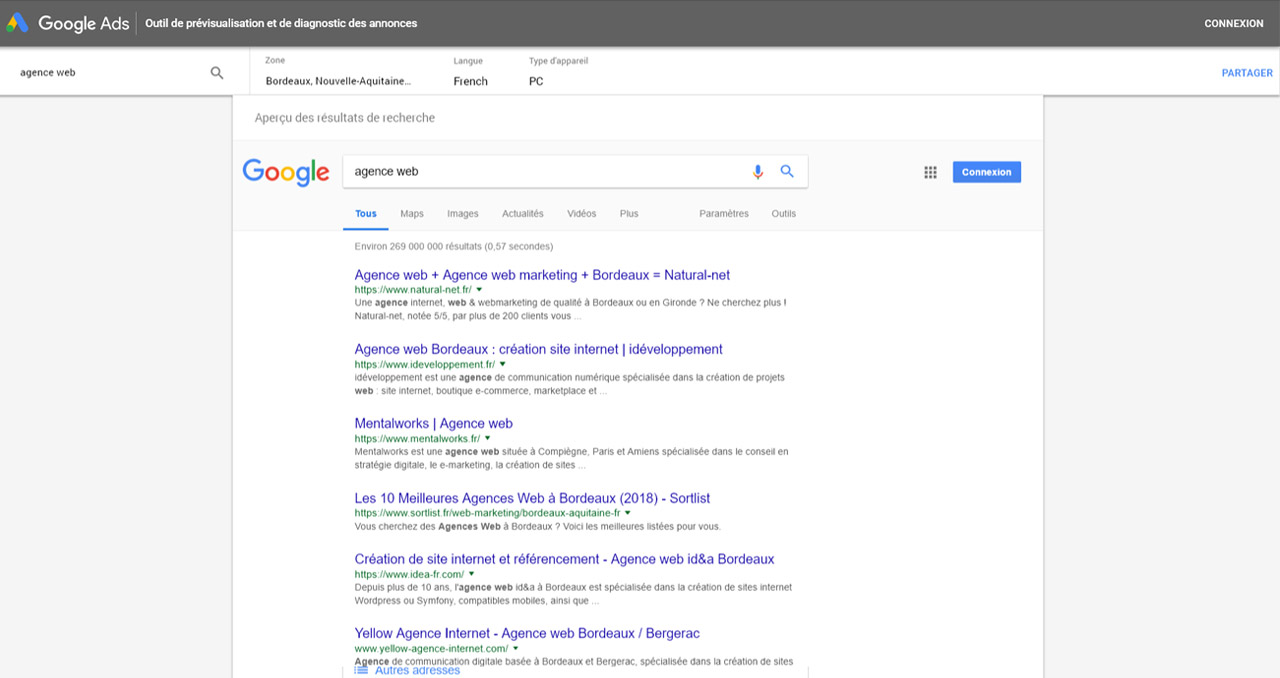Open Paramètres in search options
The image size is (1280, 678).
(x=724, y=213)
